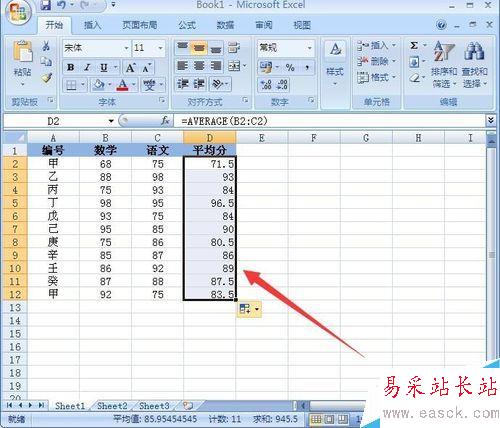Click the Paste clipboard icon

point(22,51)
